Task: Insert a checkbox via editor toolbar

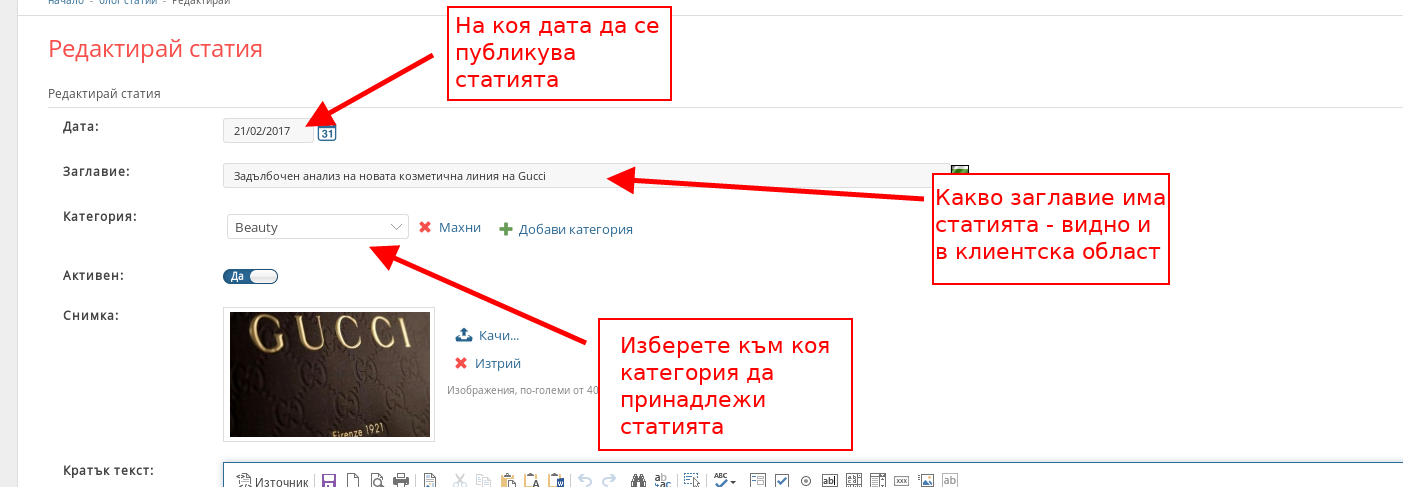Action: (x=782, y=481)
